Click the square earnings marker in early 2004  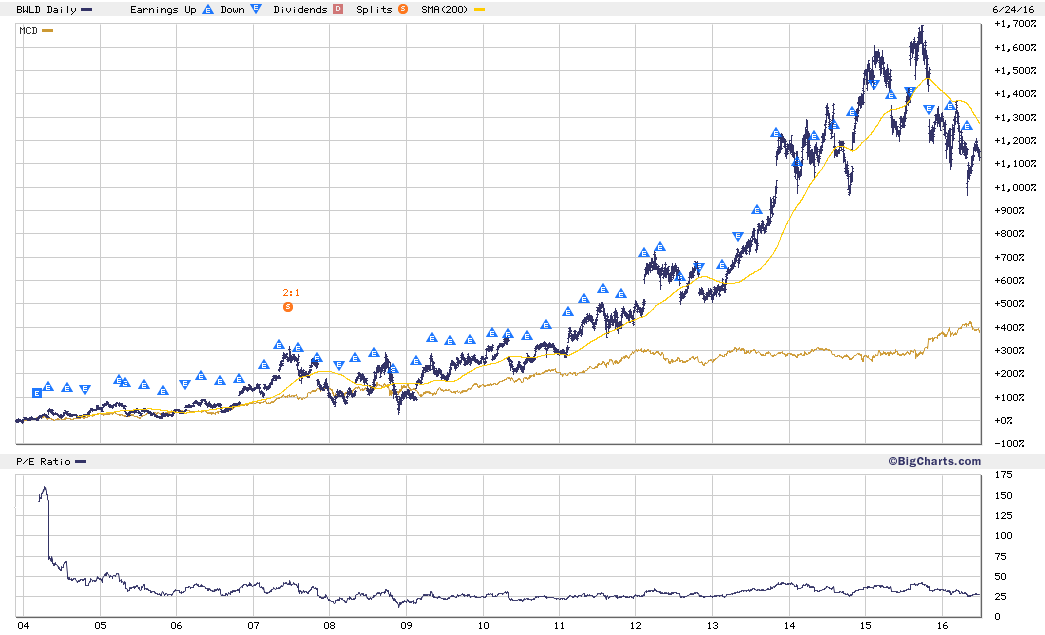click(x=37, y=394)
